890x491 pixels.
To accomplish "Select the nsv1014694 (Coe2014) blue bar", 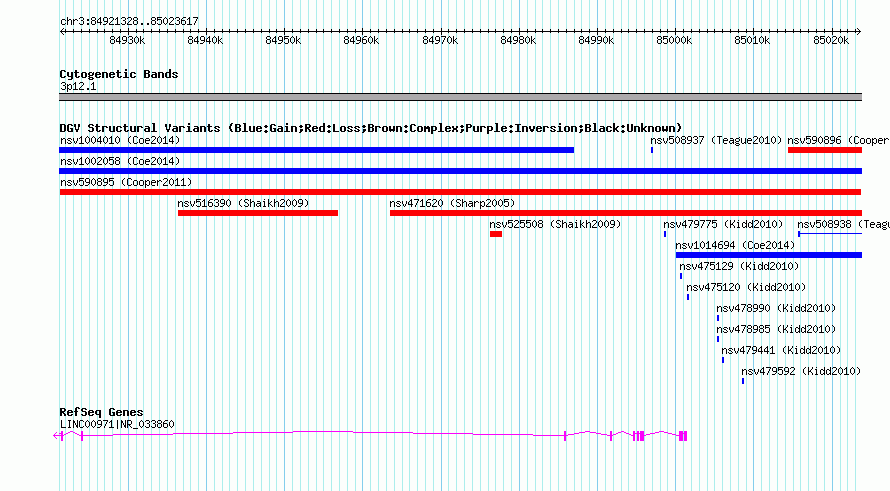I will pyautogui.click(x=769, y=255).
